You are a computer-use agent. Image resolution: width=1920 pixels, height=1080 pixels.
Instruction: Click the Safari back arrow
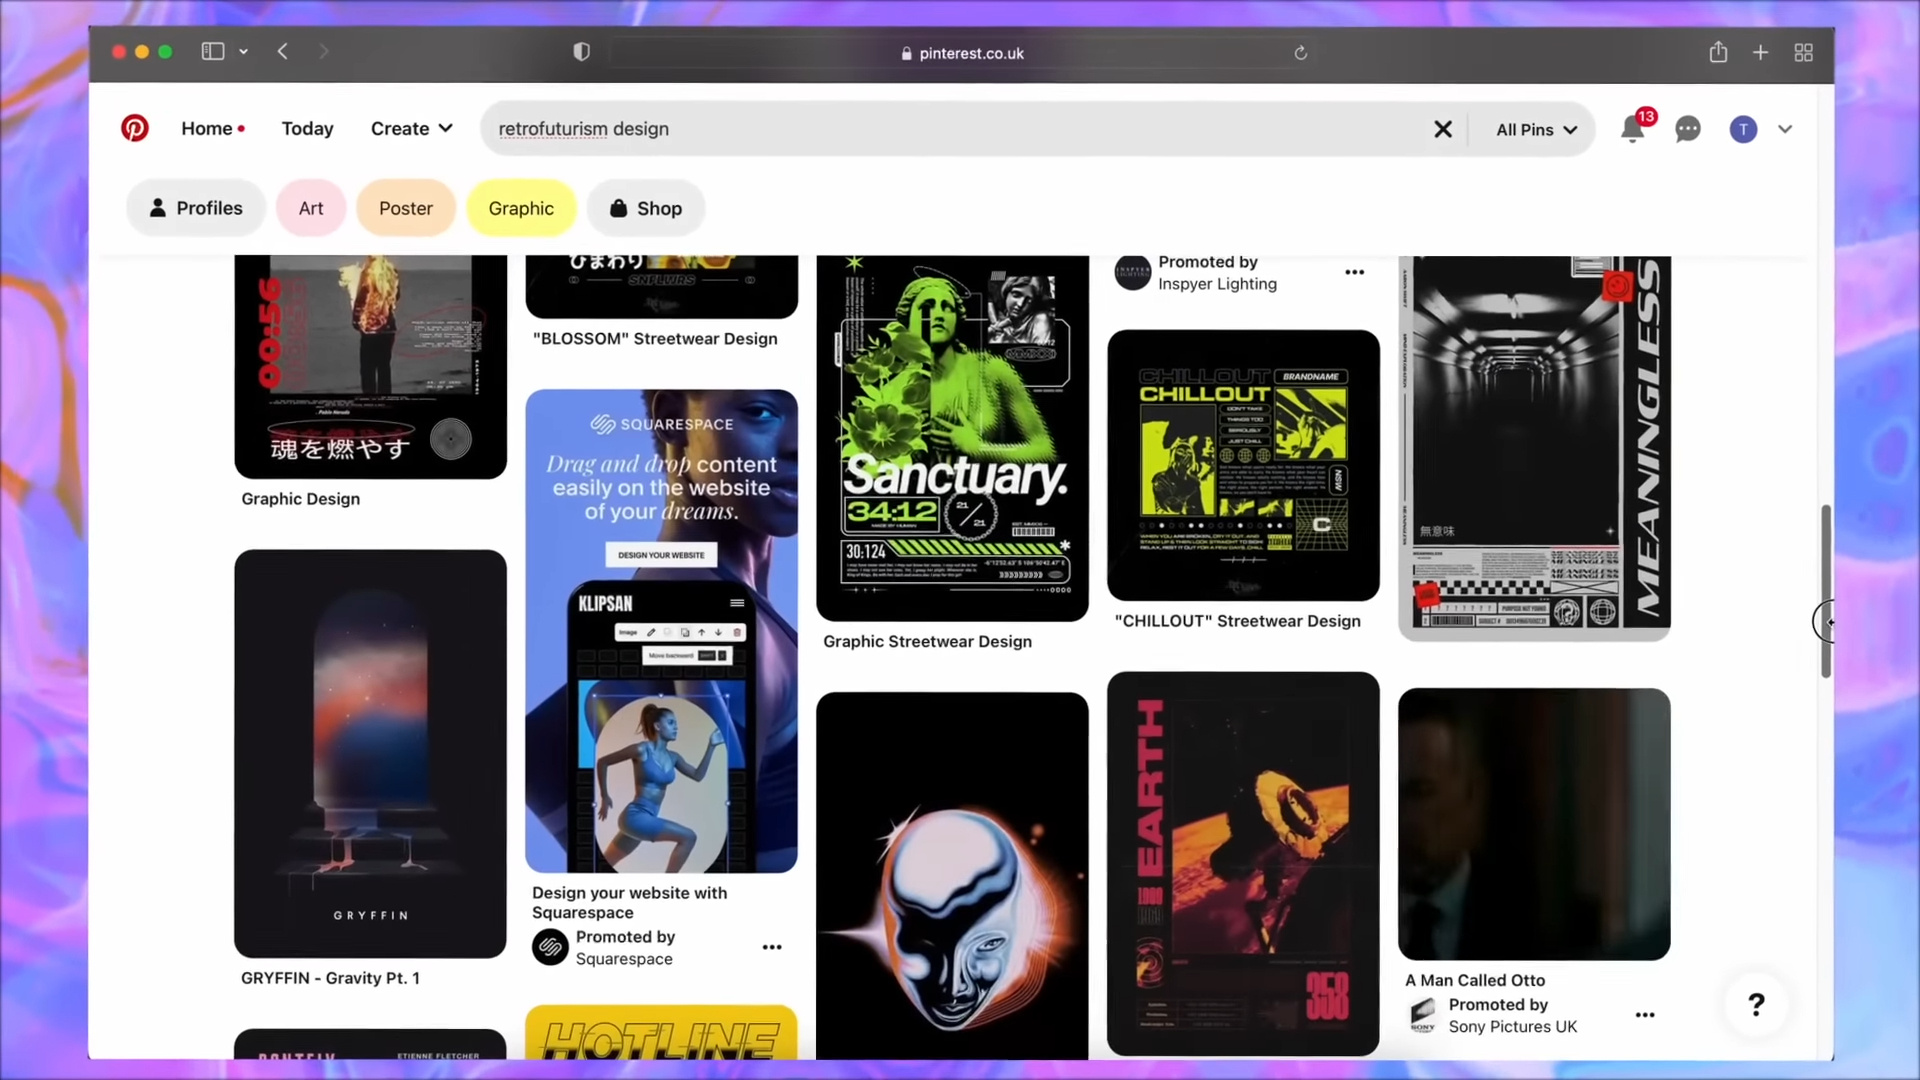click(283, 52)
